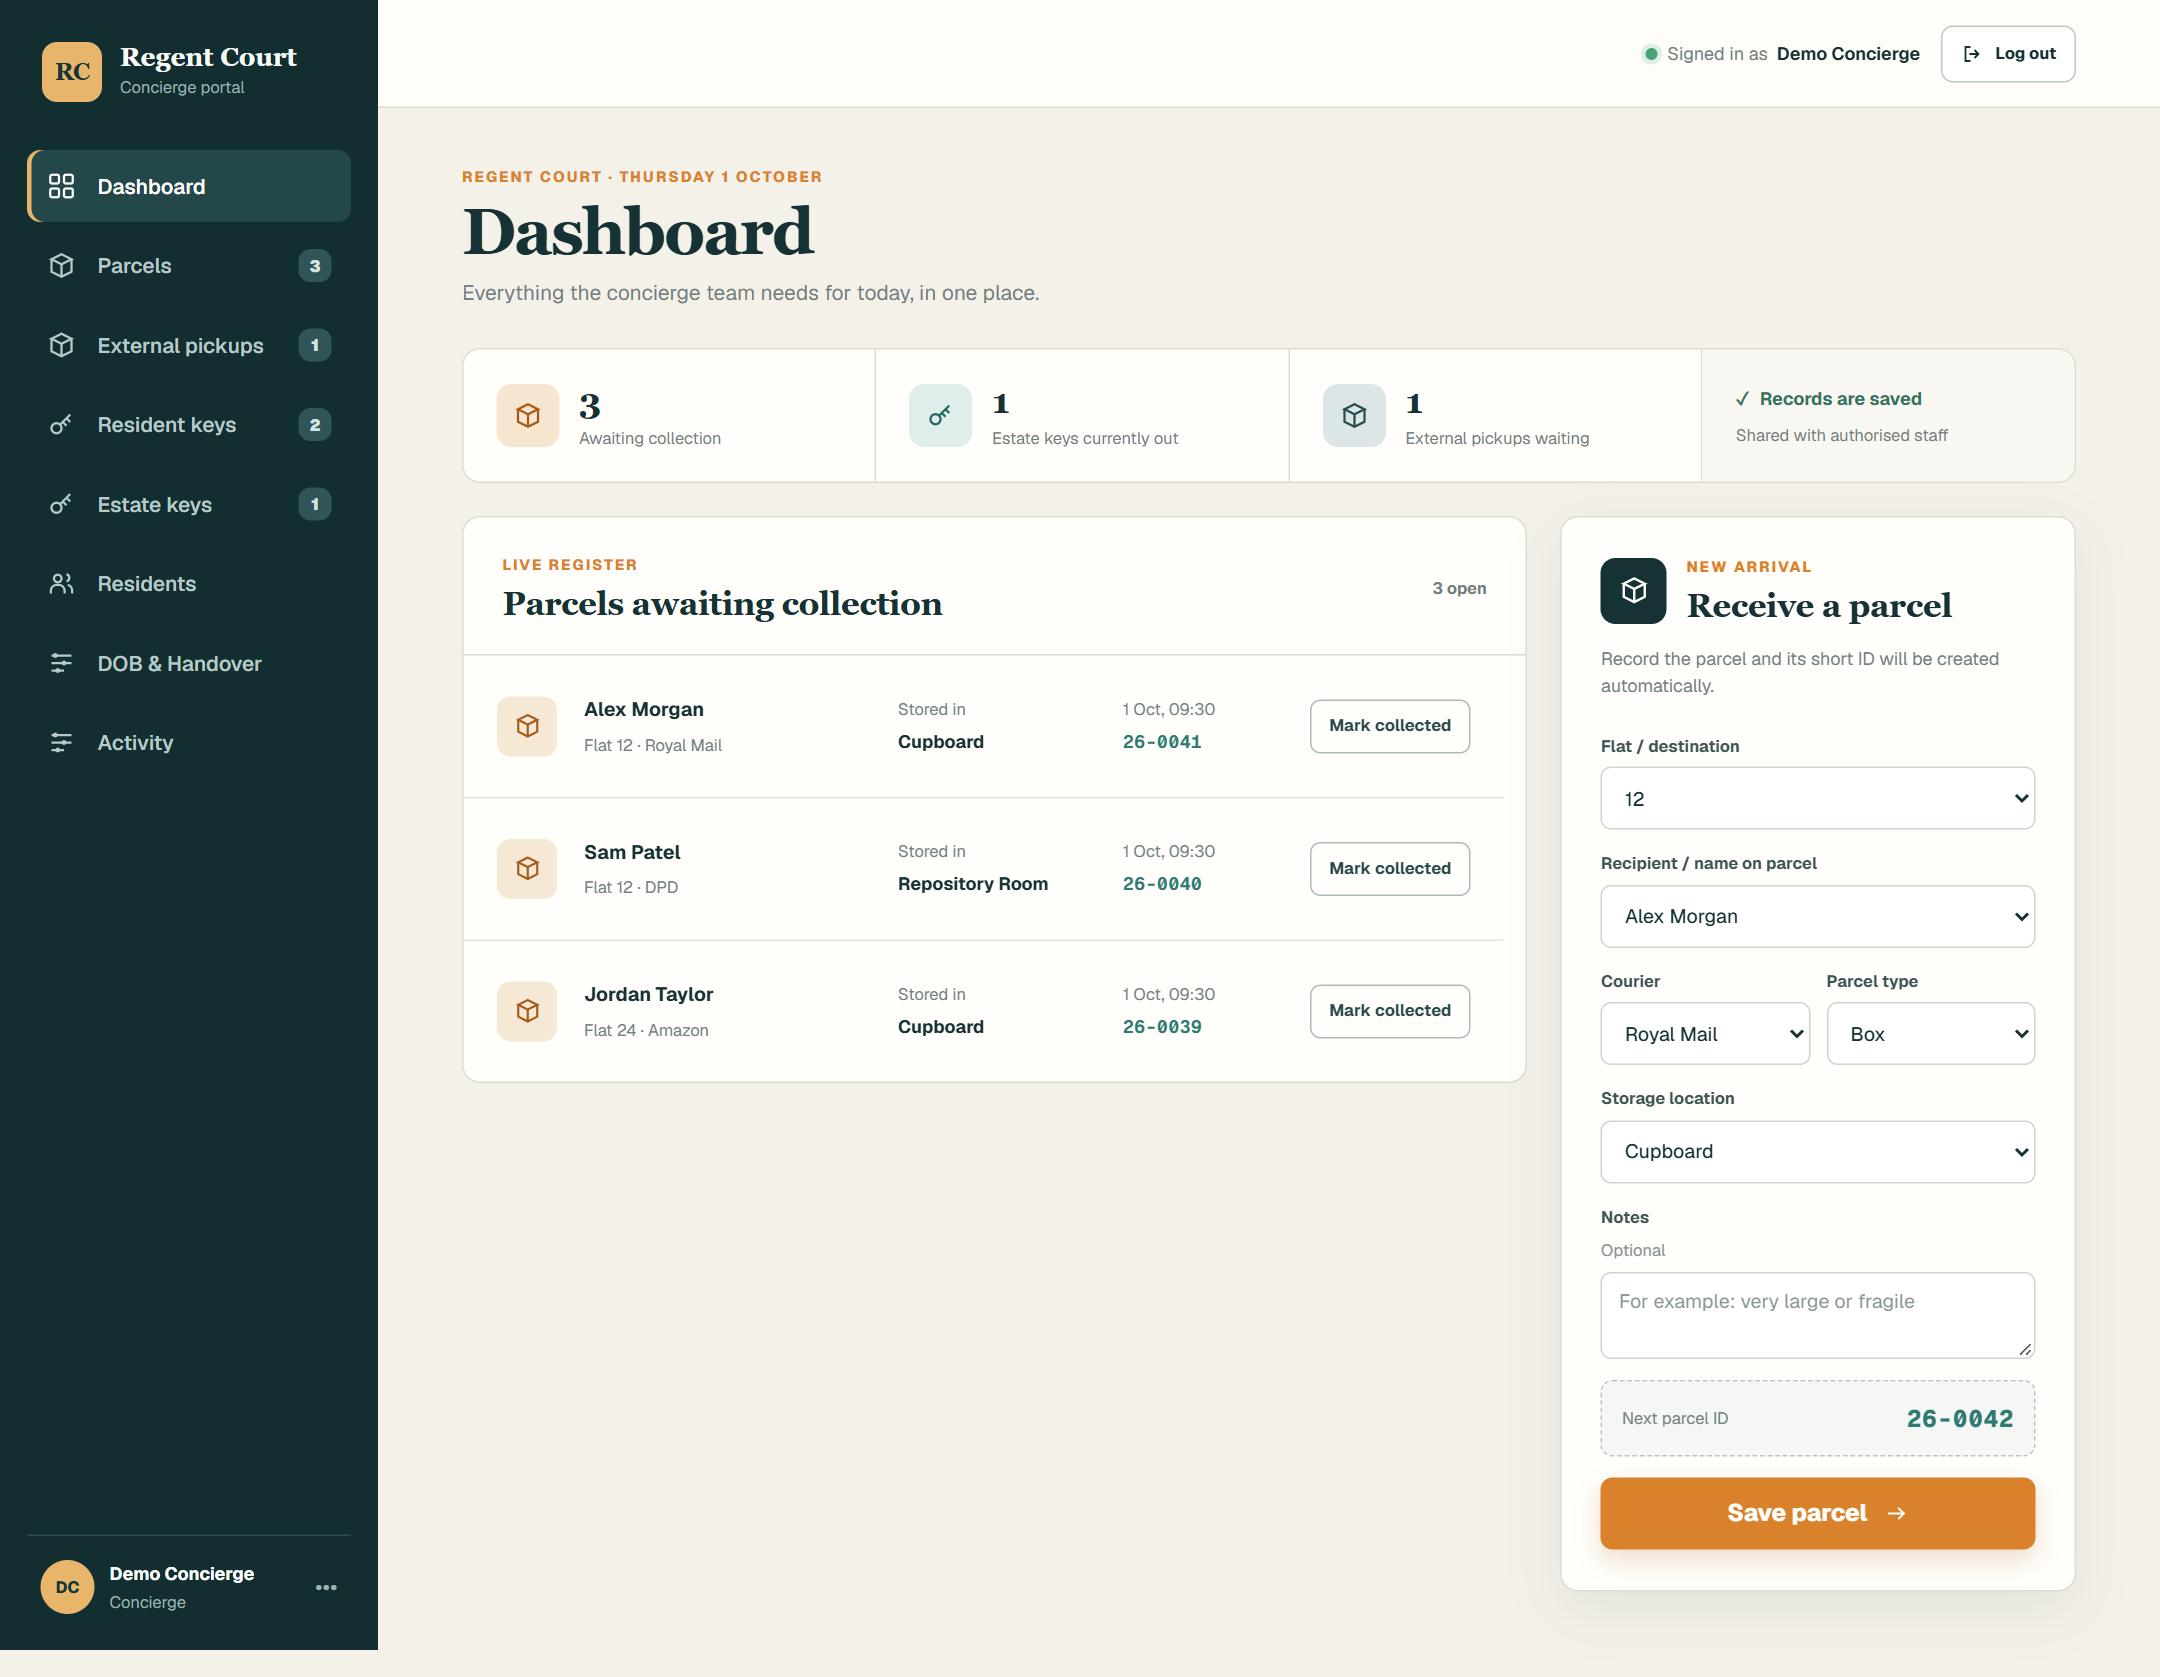2160x1677 pixels.
Task: Mark Alex Morgan's parcel collected
Action: click(1390, 726)
